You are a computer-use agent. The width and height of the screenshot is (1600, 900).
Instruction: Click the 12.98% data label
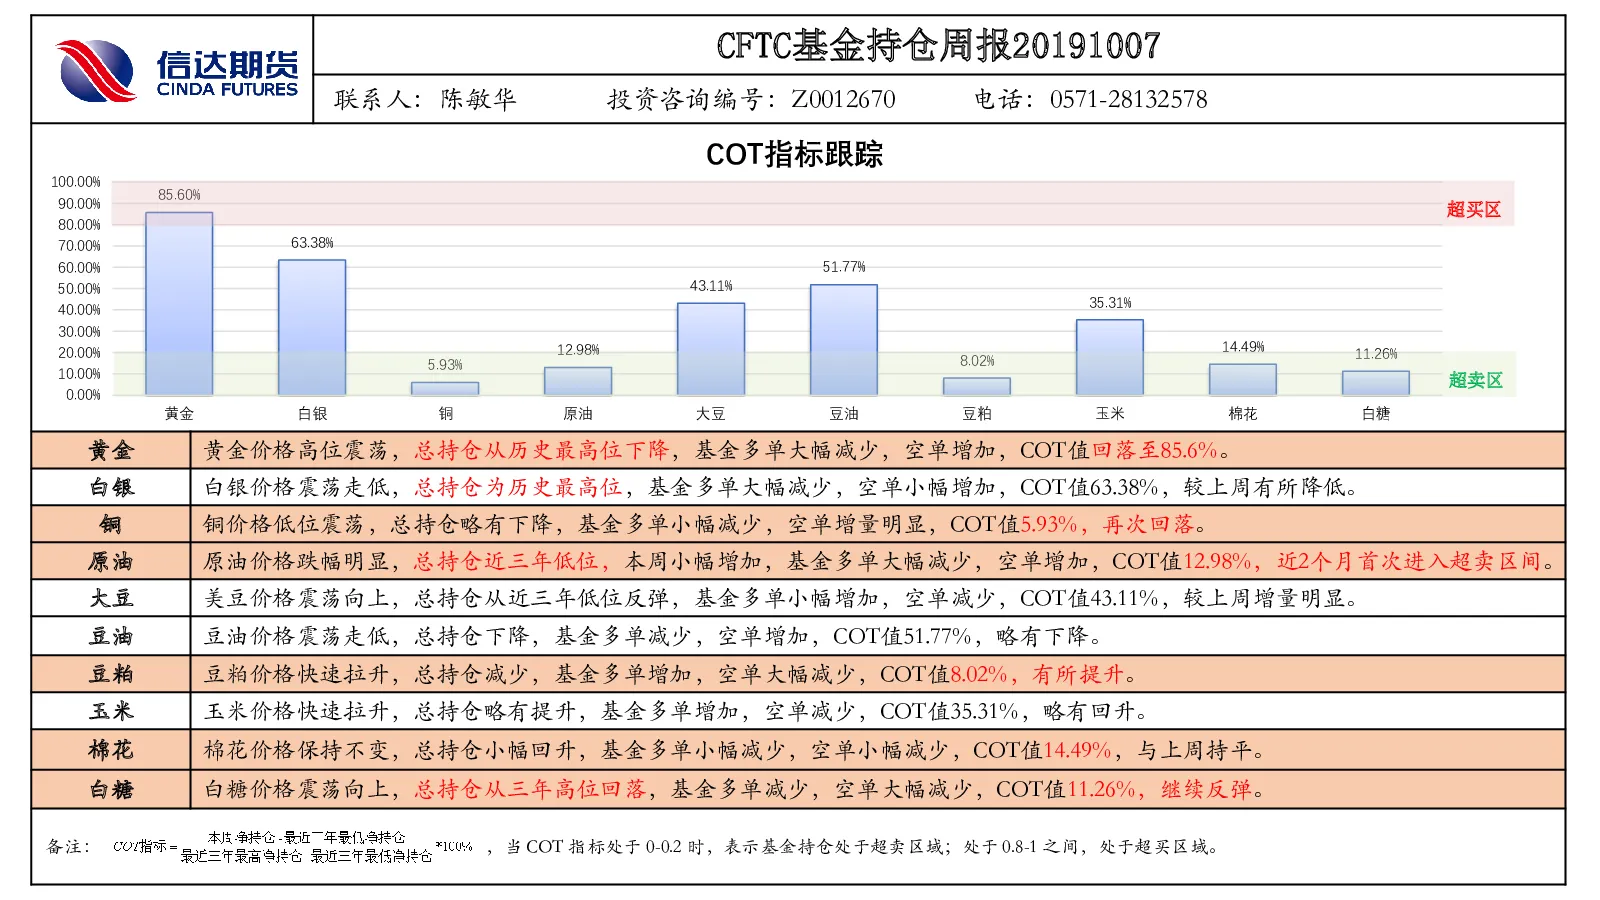pos(578,350)
